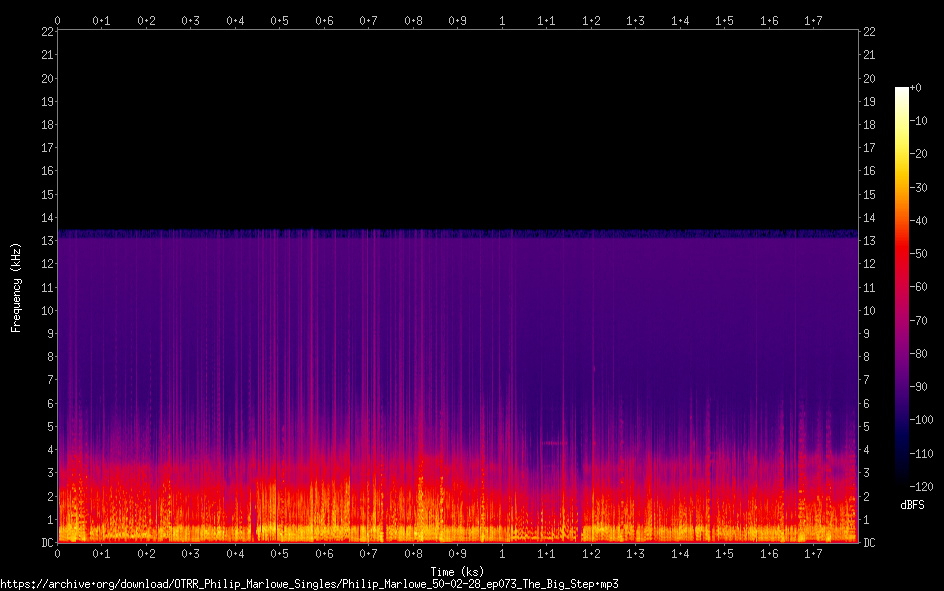The width and height of the screenshot is (944, 591).
Task: Click the 22 kHz label on the left axis
Action: (x=47, y=32)
